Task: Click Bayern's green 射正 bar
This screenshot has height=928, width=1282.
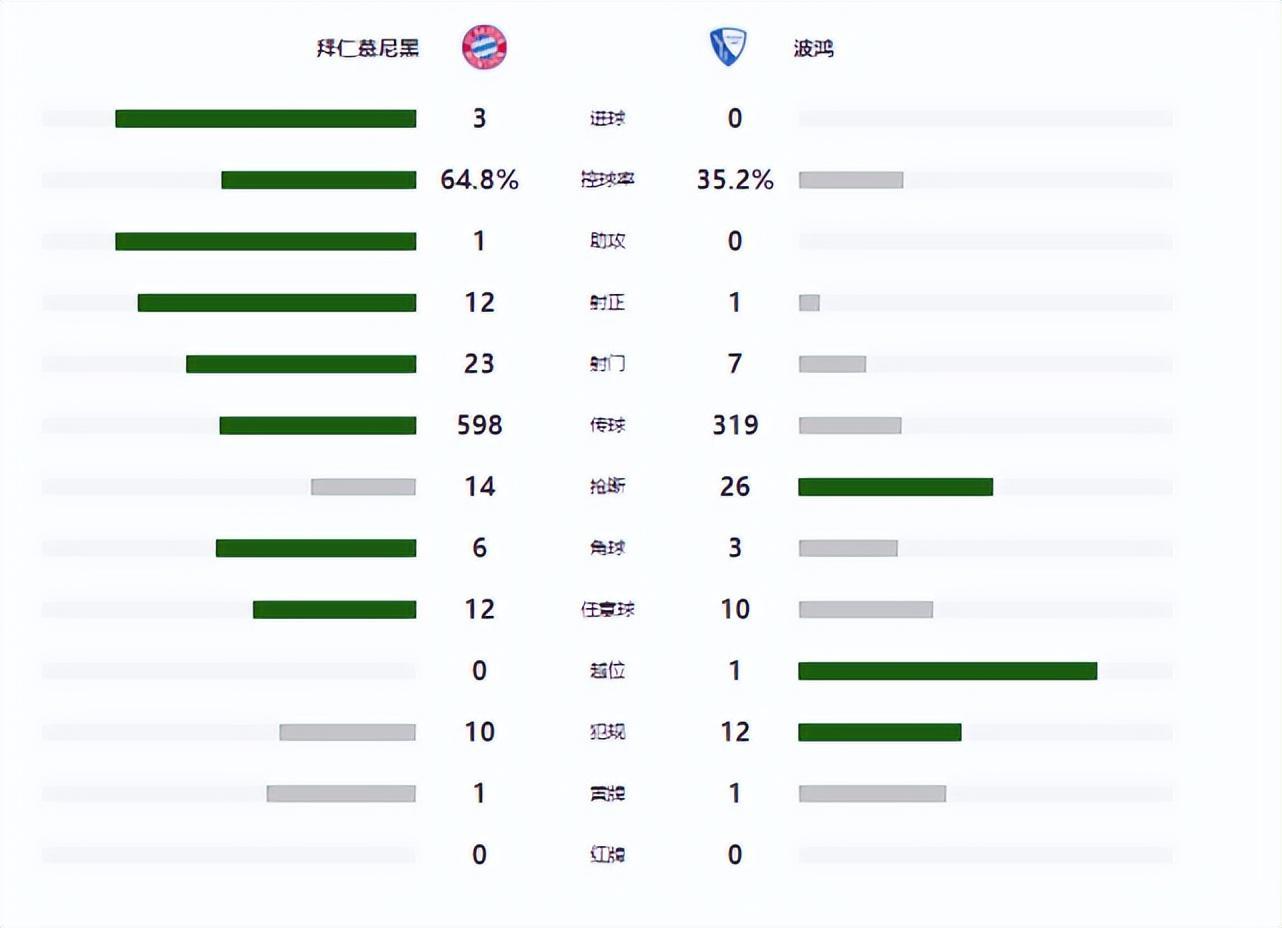Action: point(277,303)
